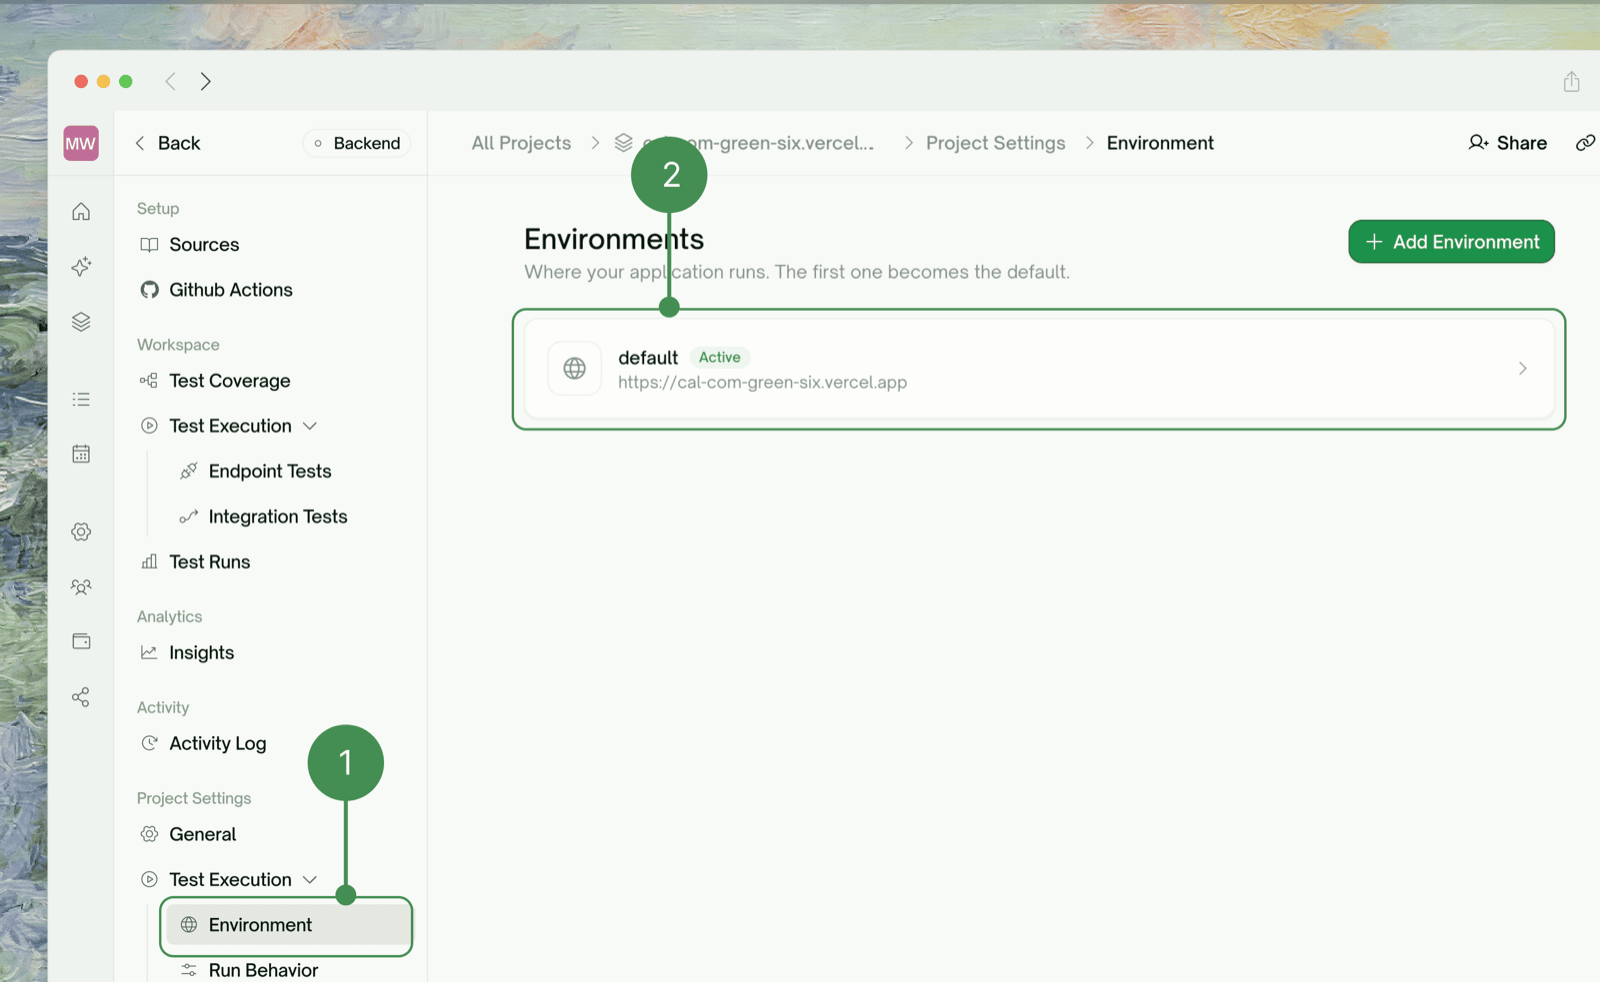Go to Test Coverage
This screenshot has width=1600, height=982.
pos(230,381)
